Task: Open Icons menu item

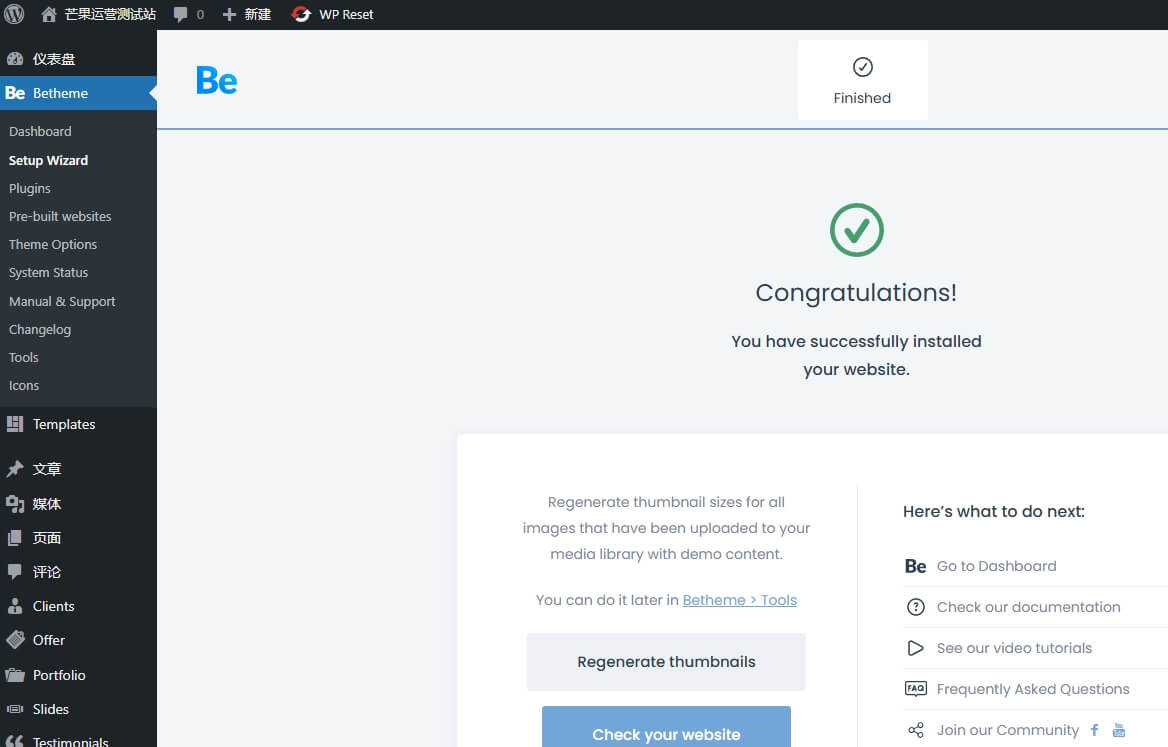Action: coord(24,385)
